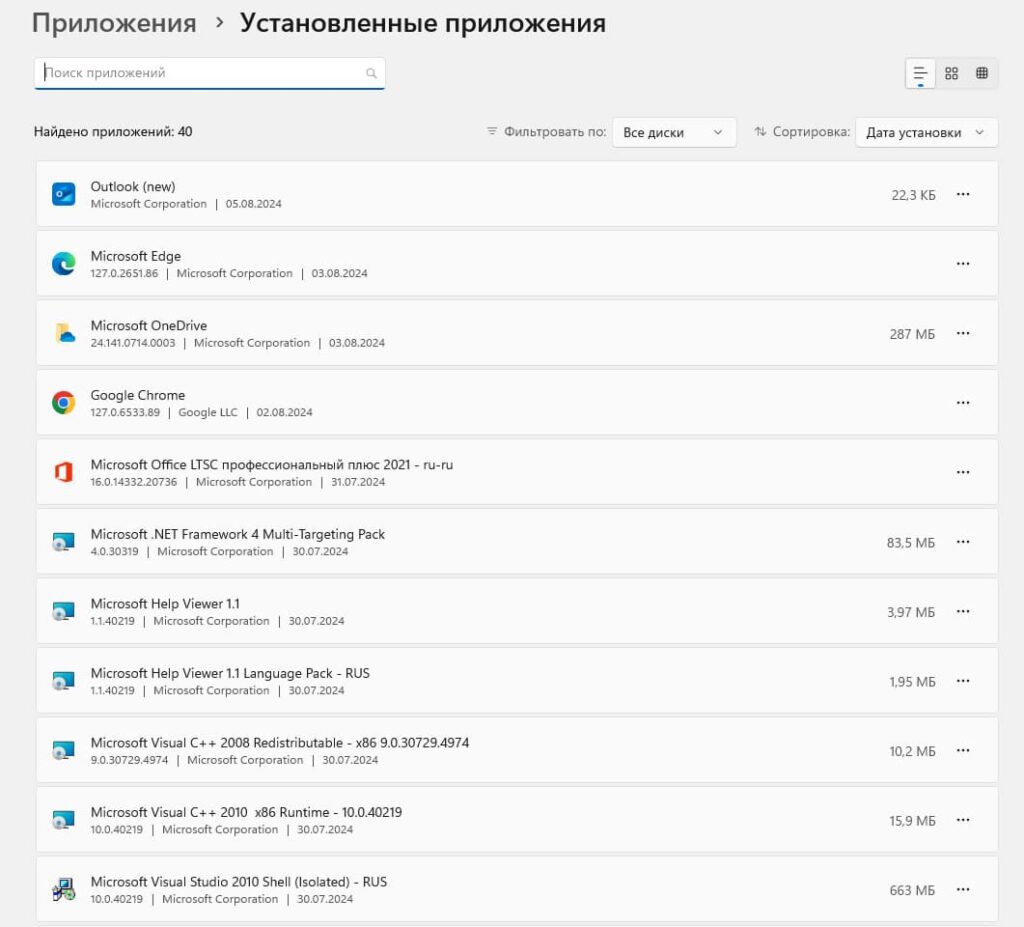The height and width of the screenshot is (927, 1024).
Task: Click the Visual C++ 2010 x86 Runtime icon
Action: pyautogui.click(x=63, y=820)
